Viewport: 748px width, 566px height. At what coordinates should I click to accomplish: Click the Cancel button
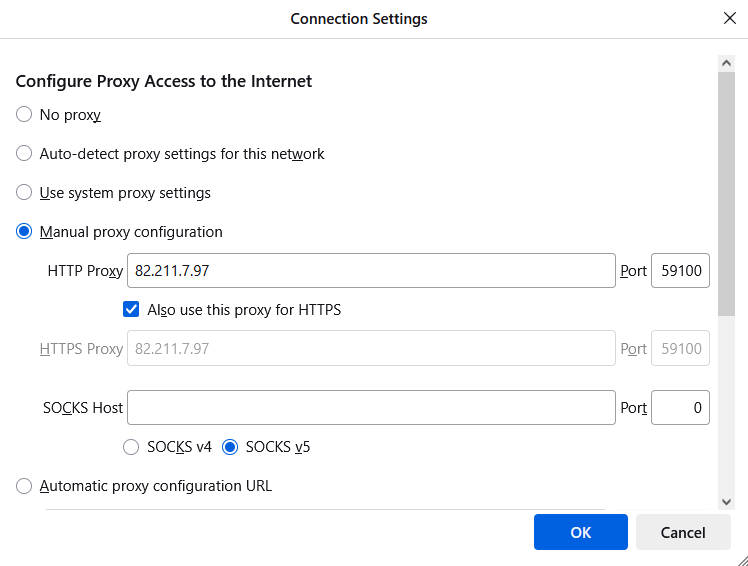click(x=683, y=532)
